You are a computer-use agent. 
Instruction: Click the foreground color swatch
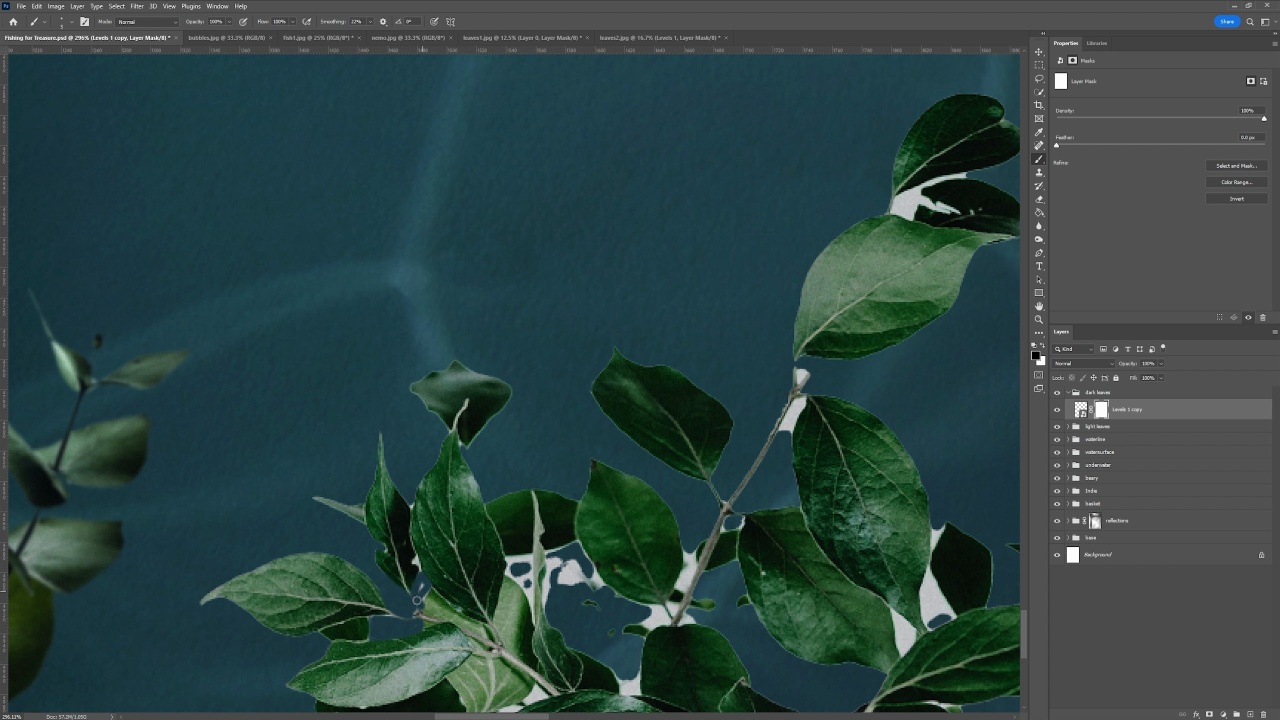click(1036, 355)
